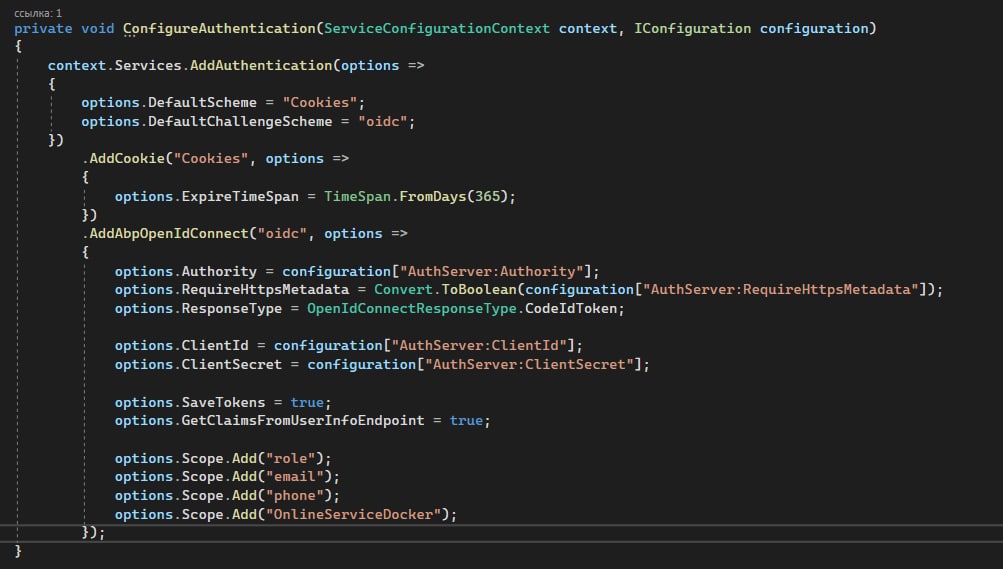The height and width of the screenshot is (569, 1003).
Task: Click the Authority property
Action: pos(219,272)
